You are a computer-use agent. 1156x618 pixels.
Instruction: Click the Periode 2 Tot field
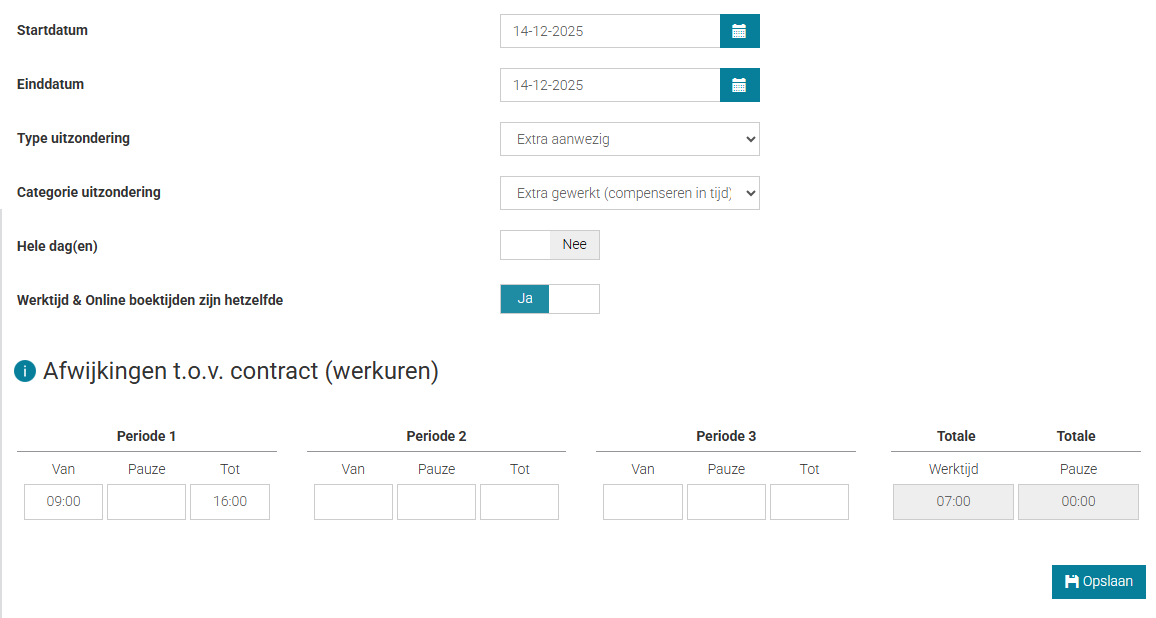[519, 502]
